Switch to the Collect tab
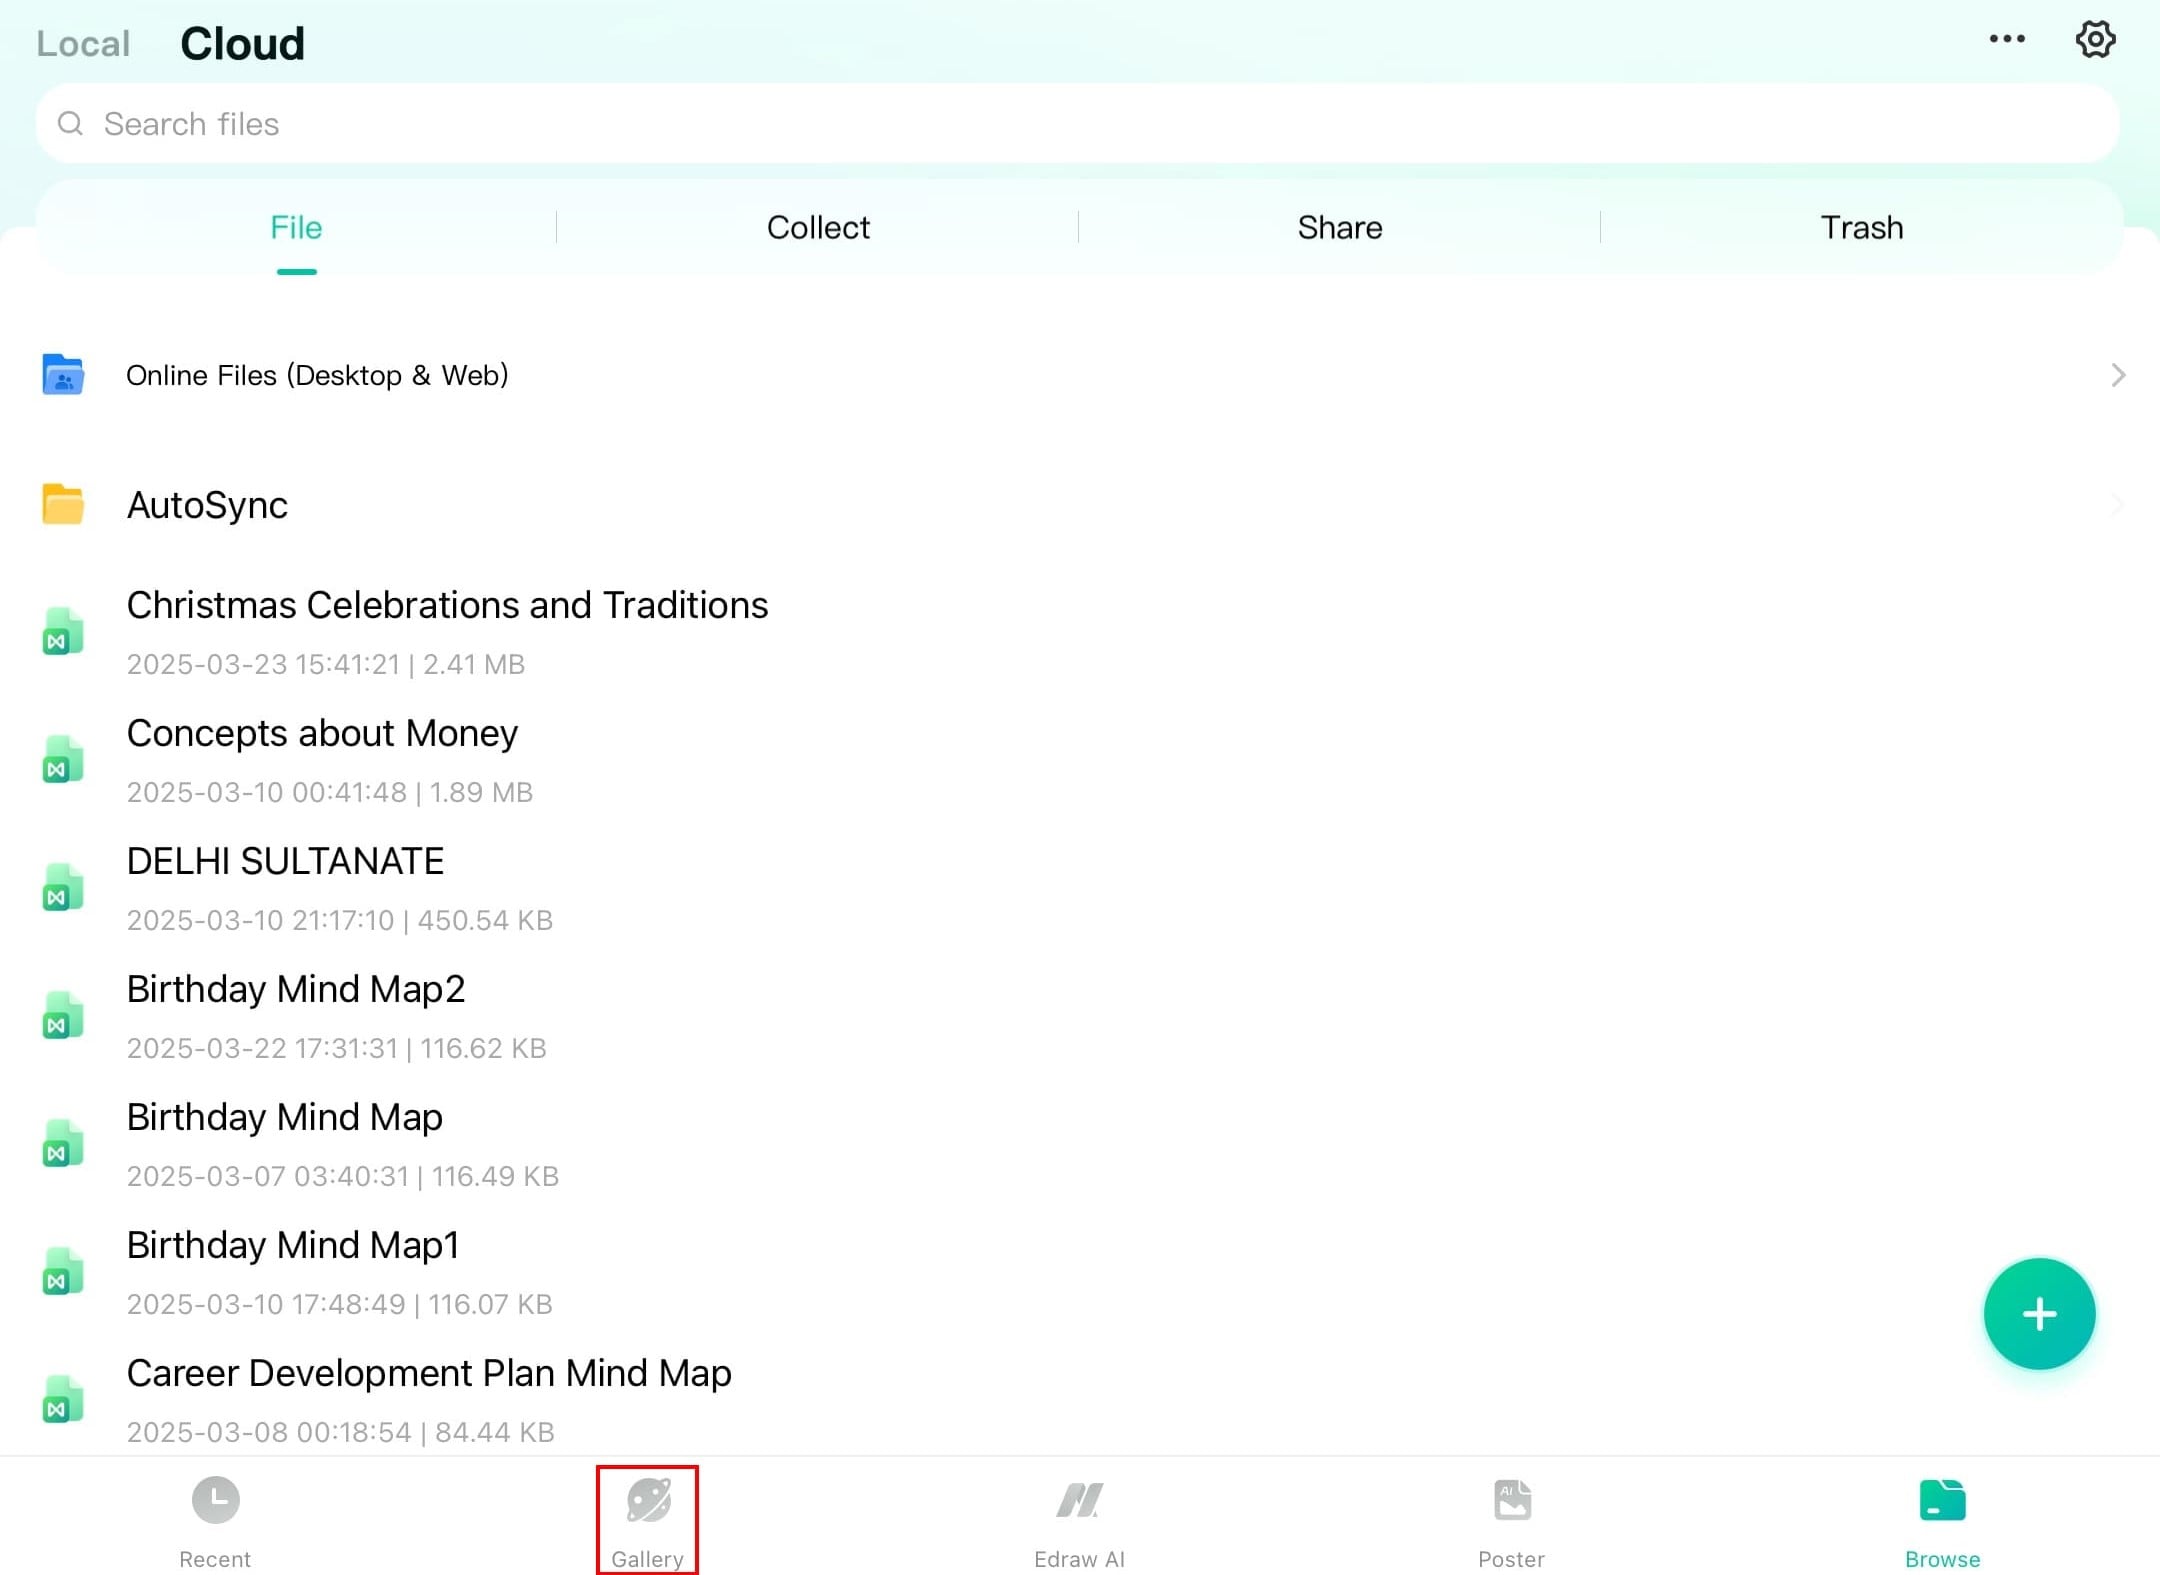The image size is (2160, 1575). pyautogui.click(x=818, y=228)
